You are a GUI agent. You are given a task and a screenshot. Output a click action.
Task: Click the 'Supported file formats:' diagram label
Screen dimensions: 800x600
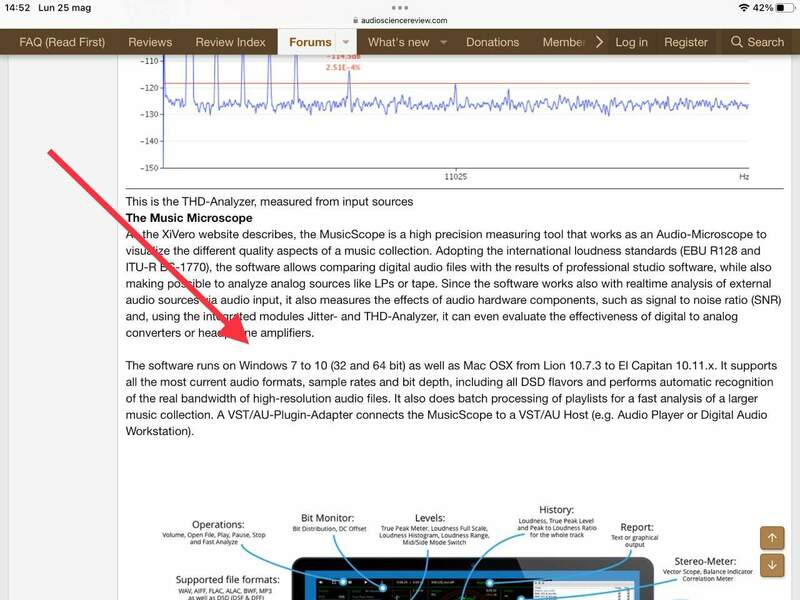pyautogui.click(x=228, y=580)
